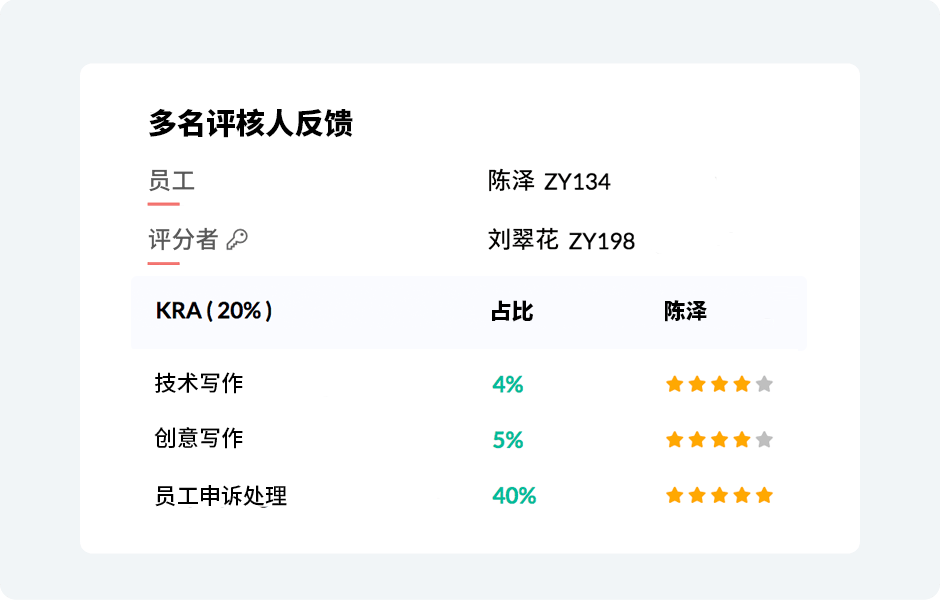940x600 pixels.
Task: Click the first star for 员工申诉处理
Action: click(675, 495)
